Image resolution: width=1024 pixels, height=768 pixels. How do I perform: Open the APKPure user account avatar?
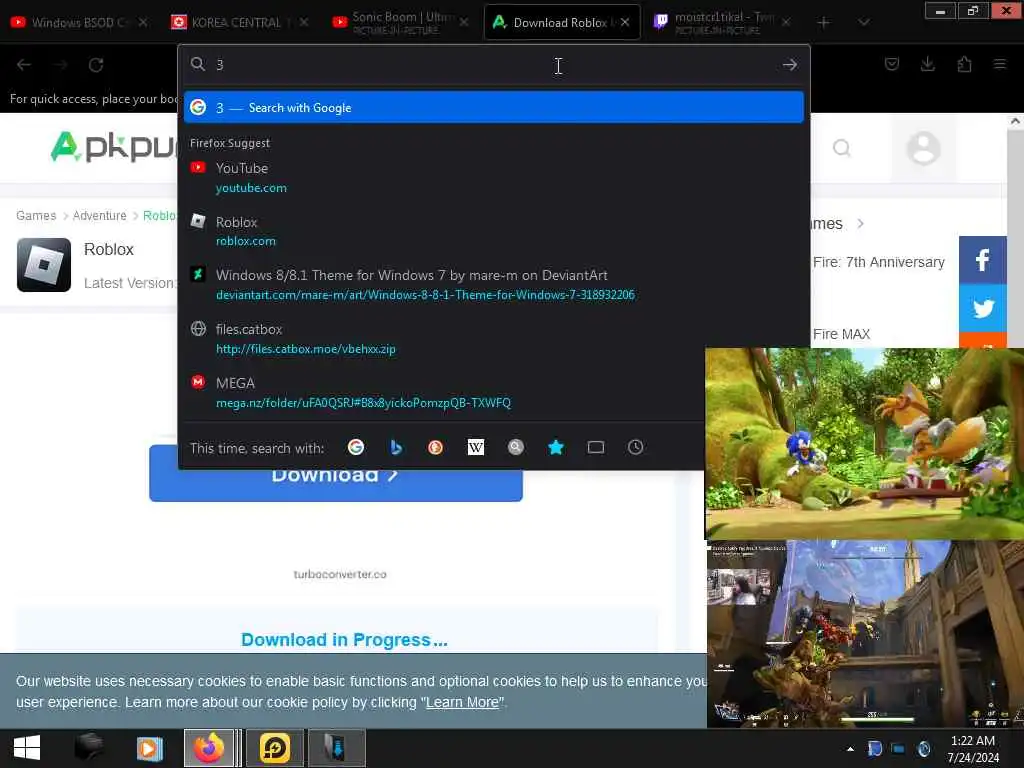(x=923, y=148)
